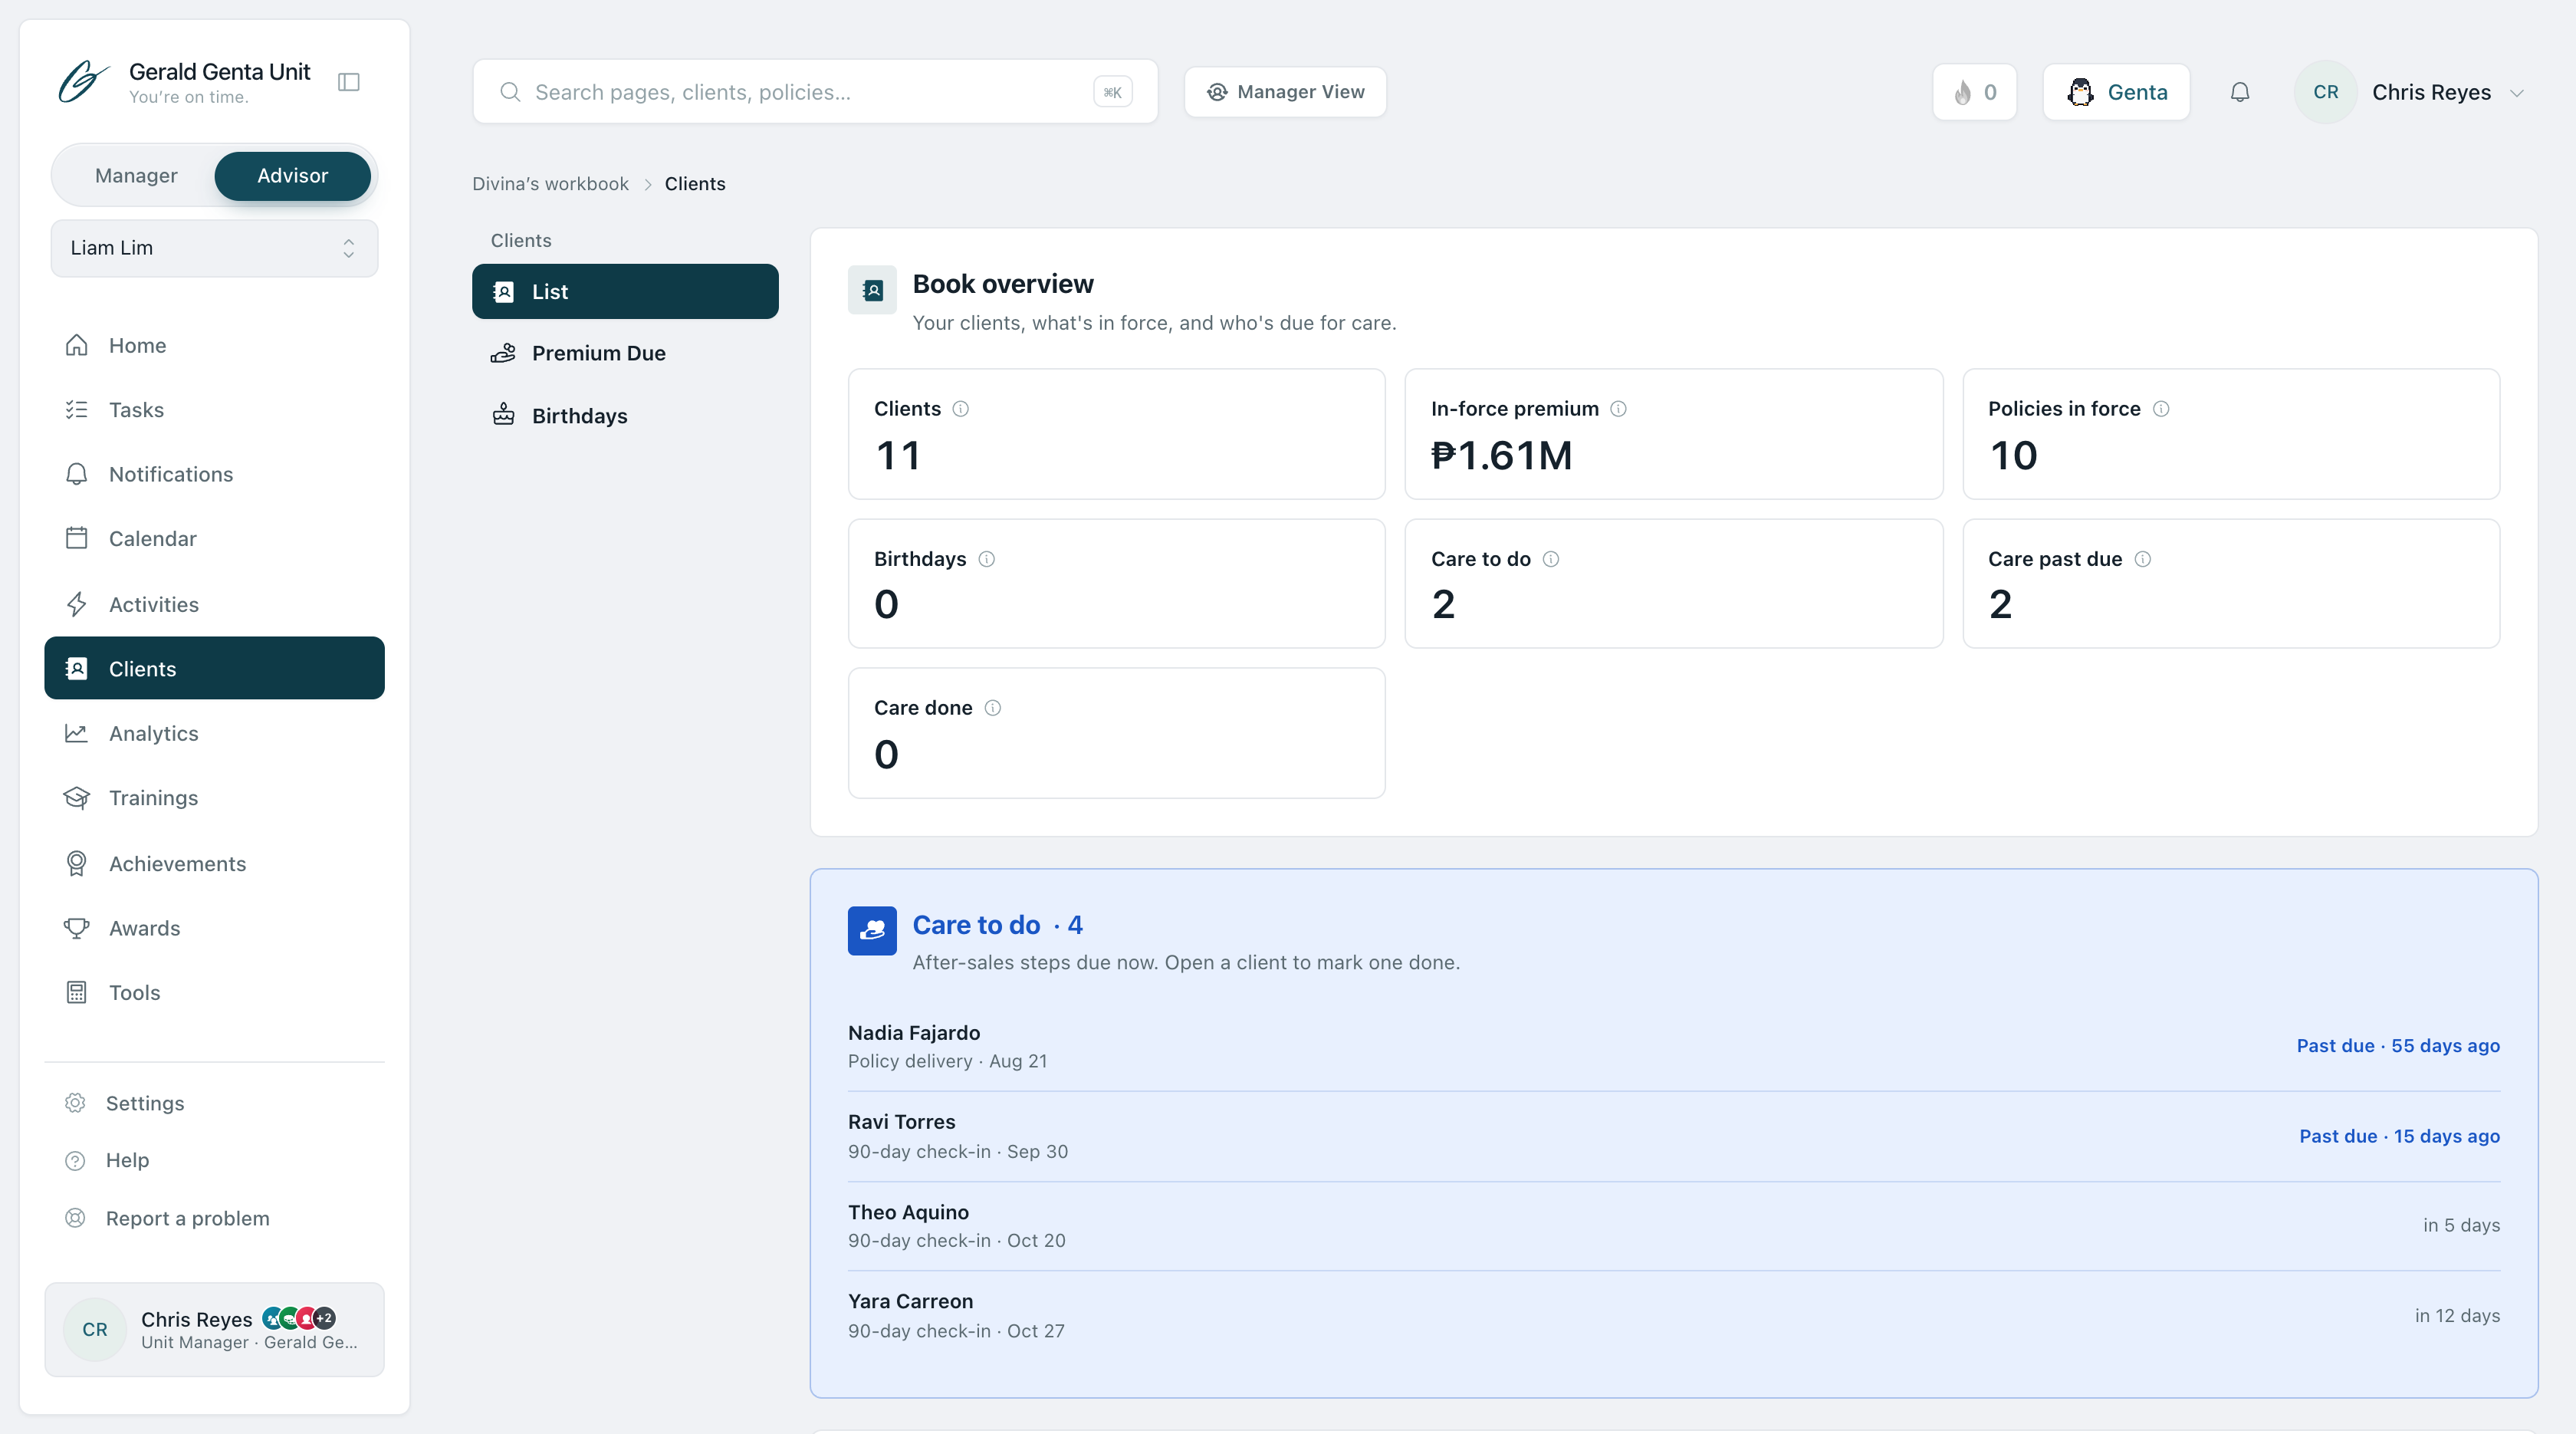Click the streak flame counter
This screenshot has width=2576, height=1434.
[1974, 92]
